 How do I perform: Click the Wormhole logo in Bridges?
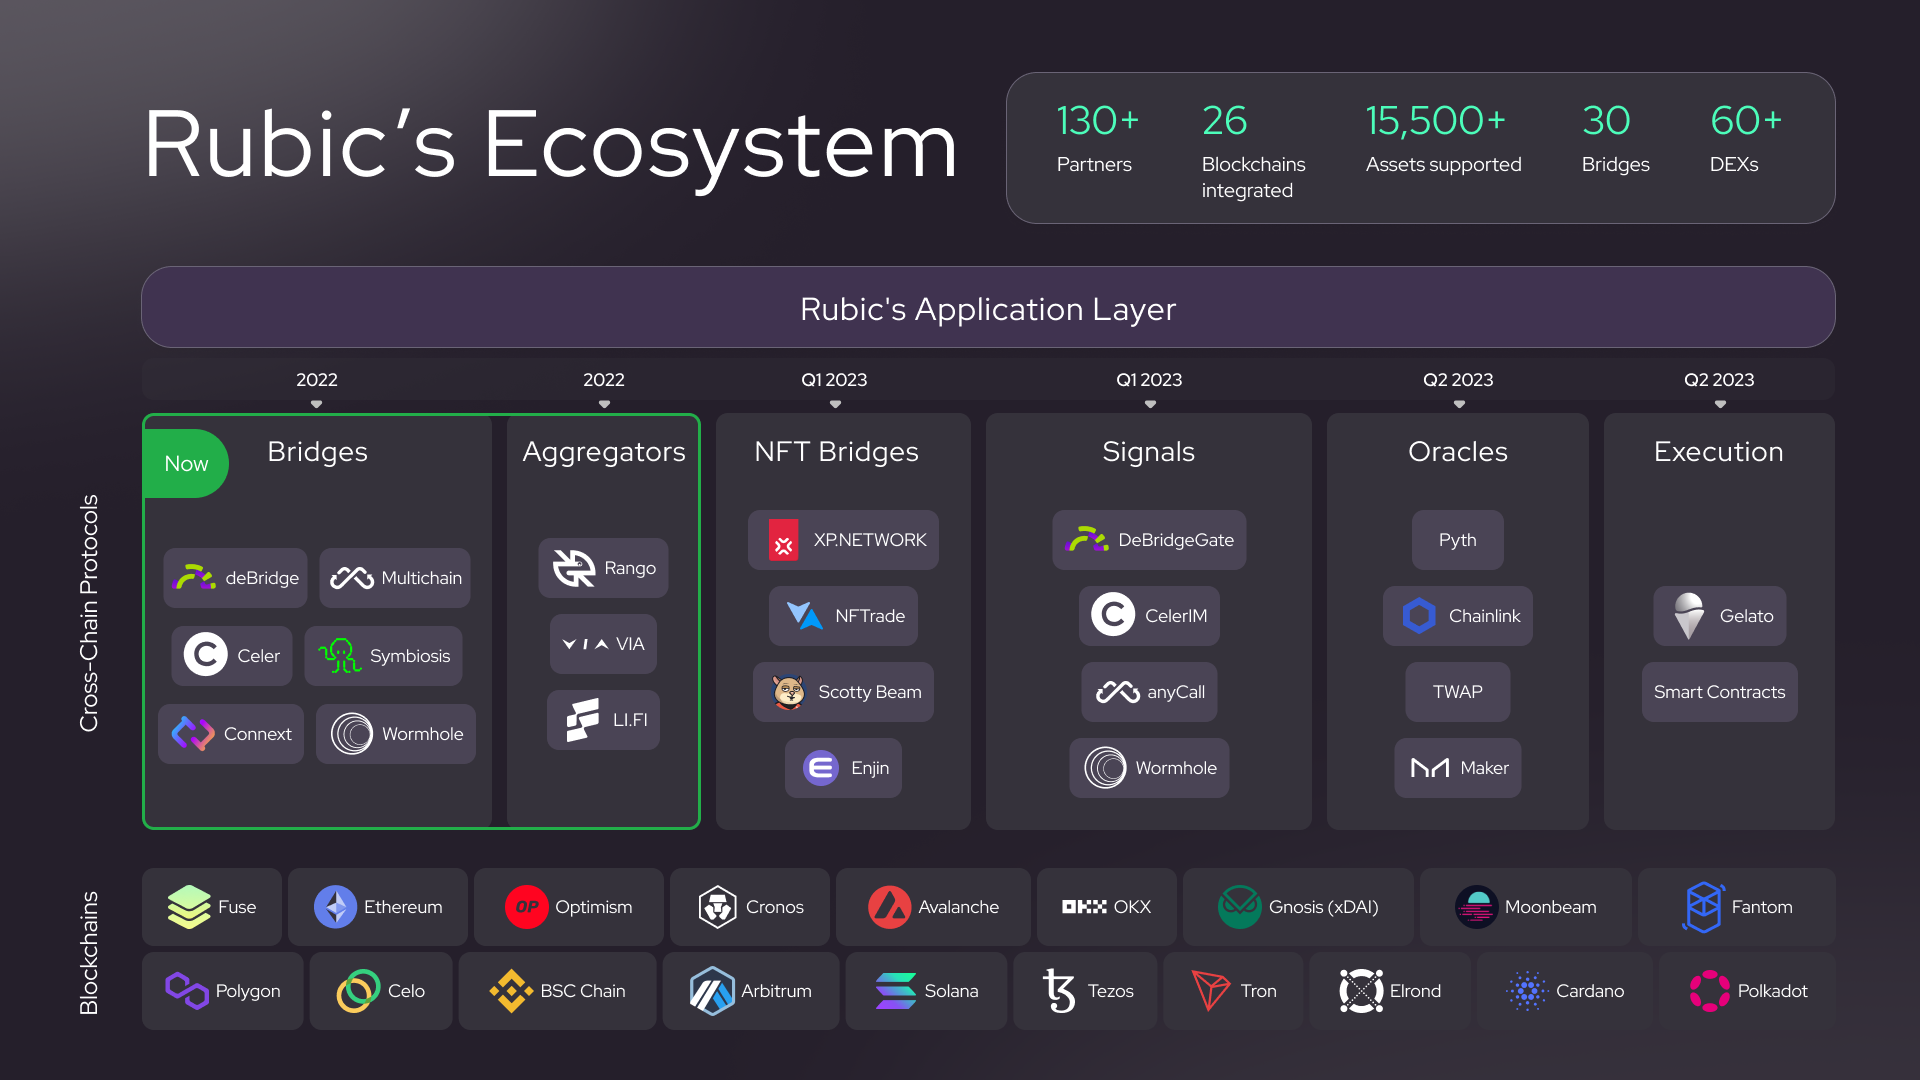352,734
